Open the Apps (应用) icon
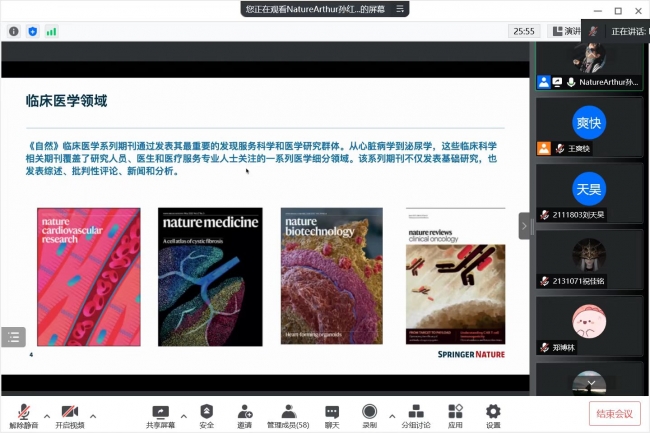This screenshot has width=650, height=433. 455,416
